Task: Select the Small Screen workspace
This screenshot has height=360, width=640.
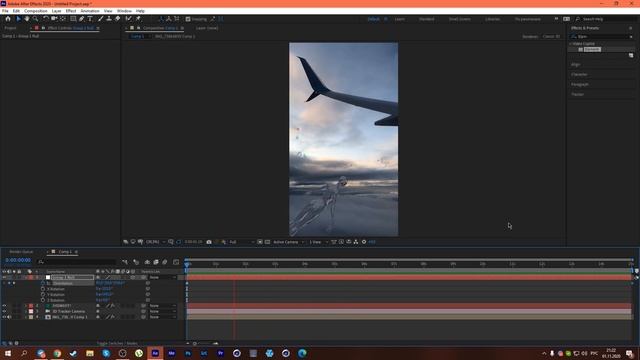Action: pos(460,19)
